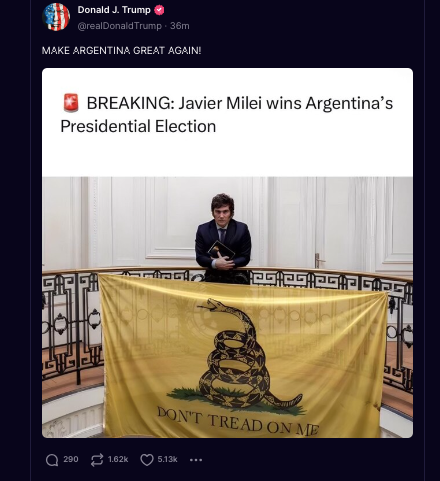Click the coiled rattlesnake on the flag
The height and width of the screenshot is (481, 440).
click(242, 355)
